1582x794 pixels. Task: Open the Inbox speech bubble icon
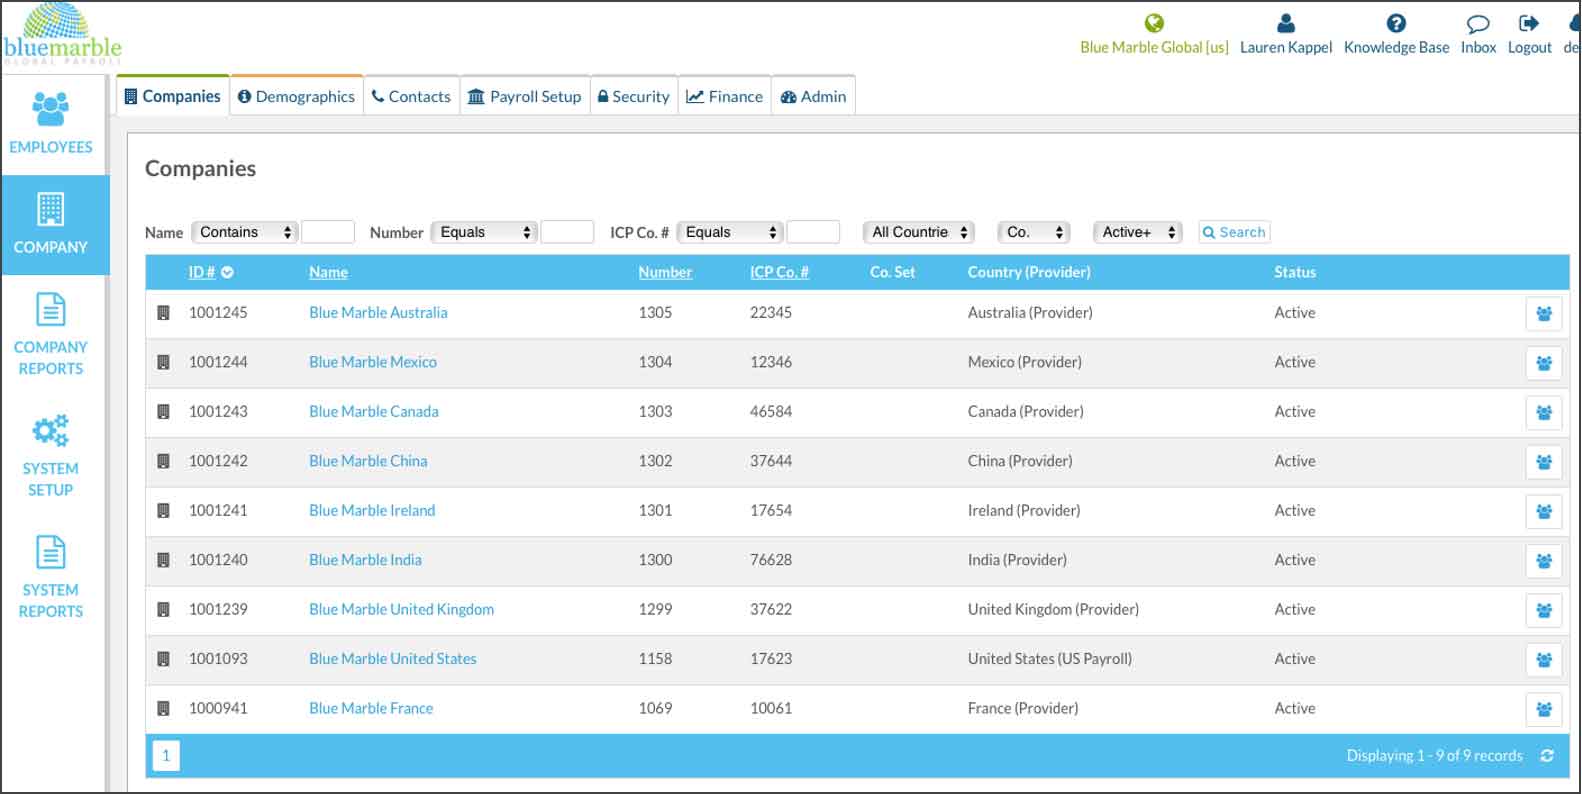[x=1477, y=24]
